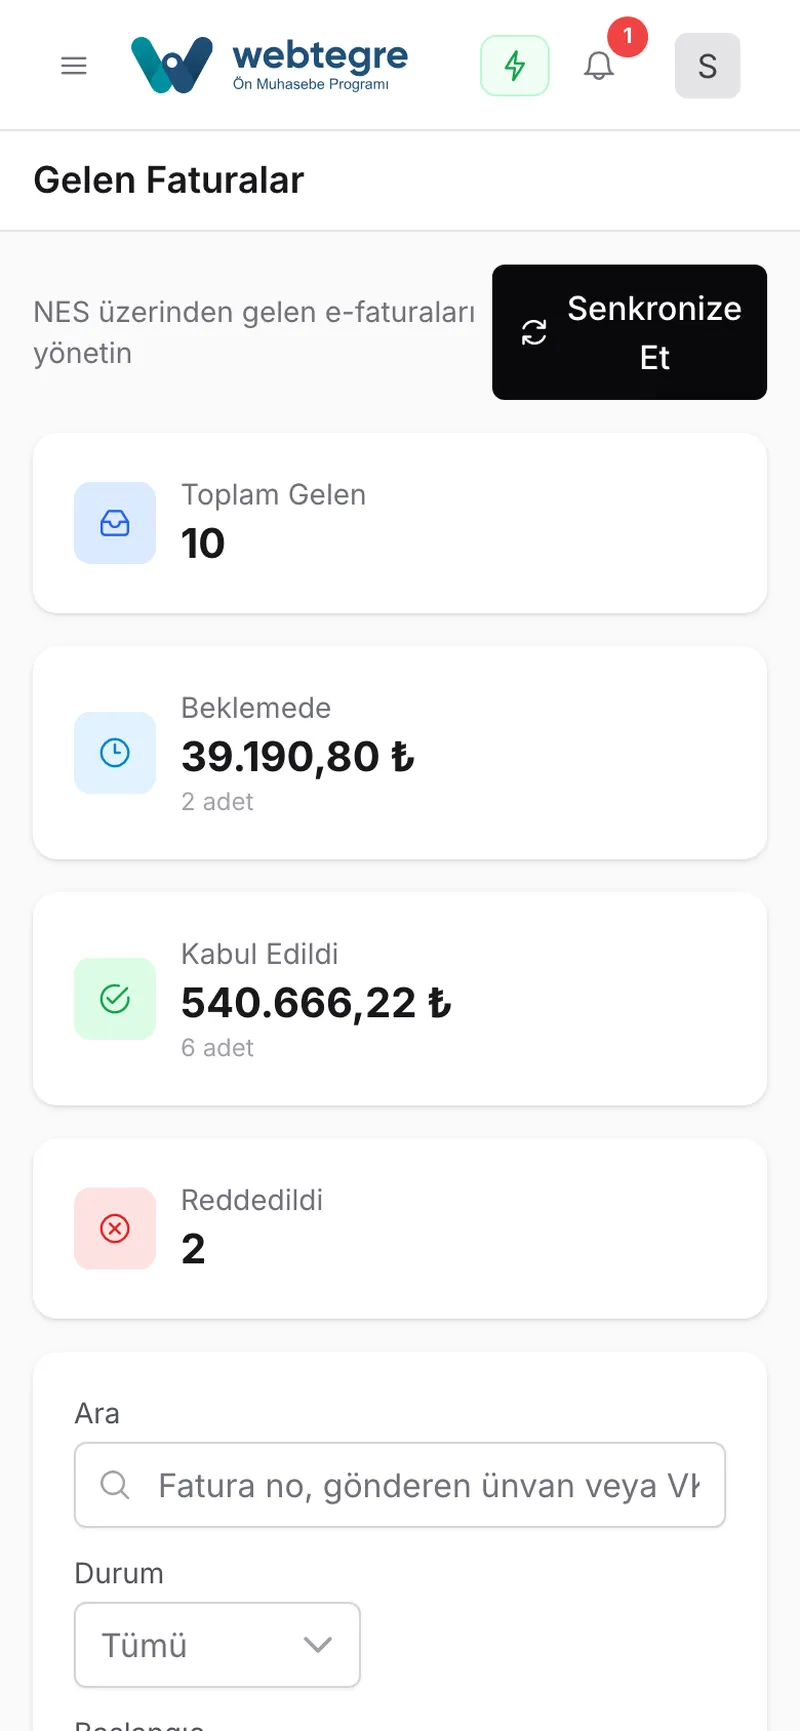Click the magnifier icon in search box
800x1731 pixels.
tap(115, 1485)
